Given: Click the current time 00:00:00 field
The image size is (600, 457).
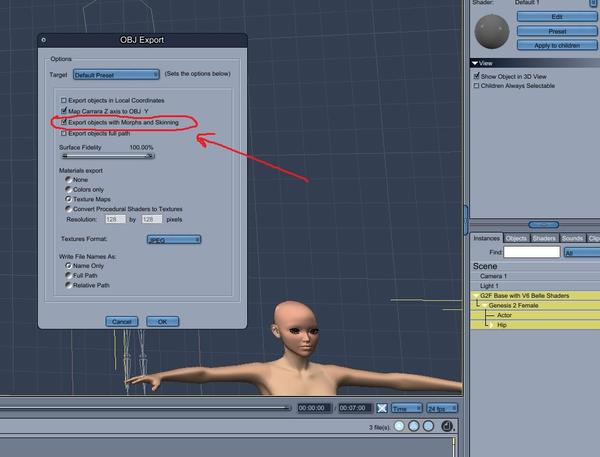Looking at the screenshot, I should [x=314, y=408].
